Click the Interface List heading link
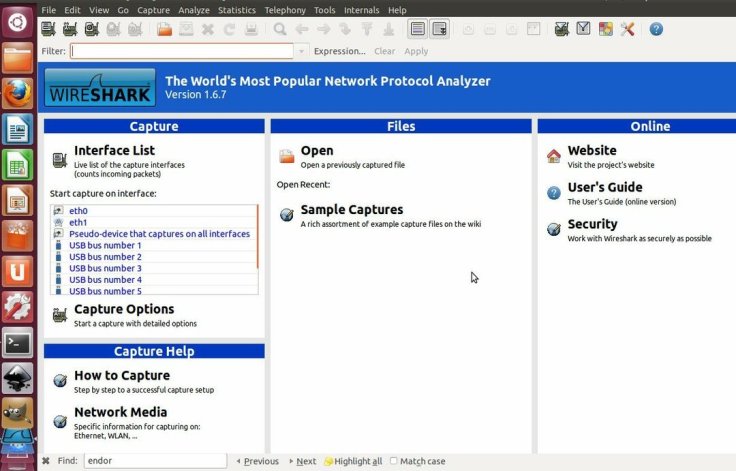The width and height of the screenshot is (736, 471). click(x=114, y=150)
